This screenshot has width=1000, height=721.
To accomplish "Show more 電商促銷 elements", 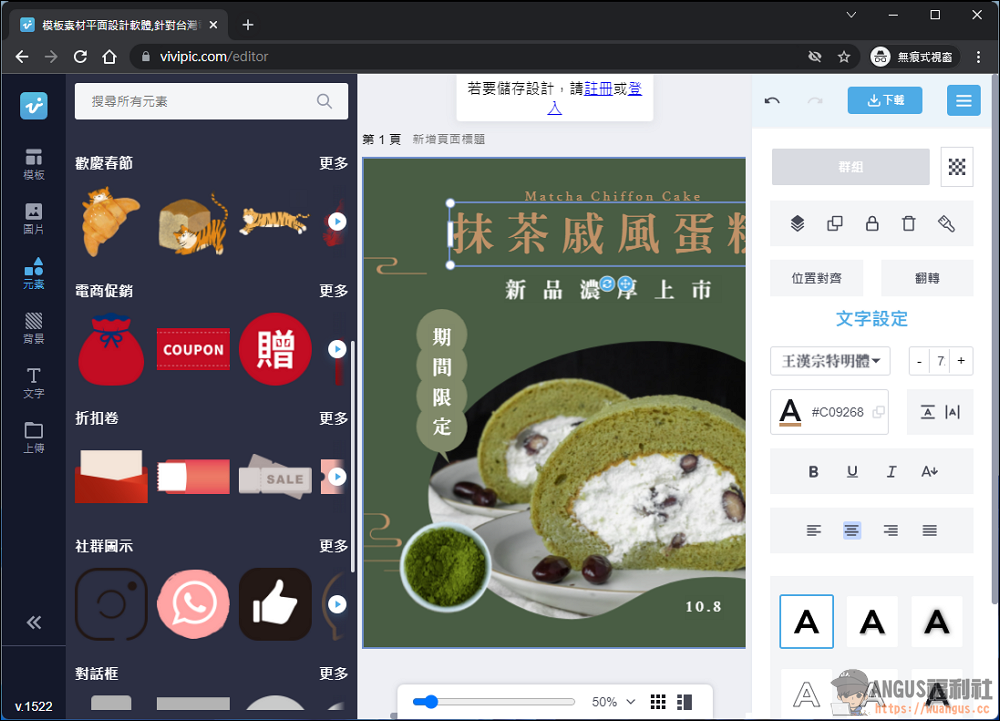I will click(334, 291).
